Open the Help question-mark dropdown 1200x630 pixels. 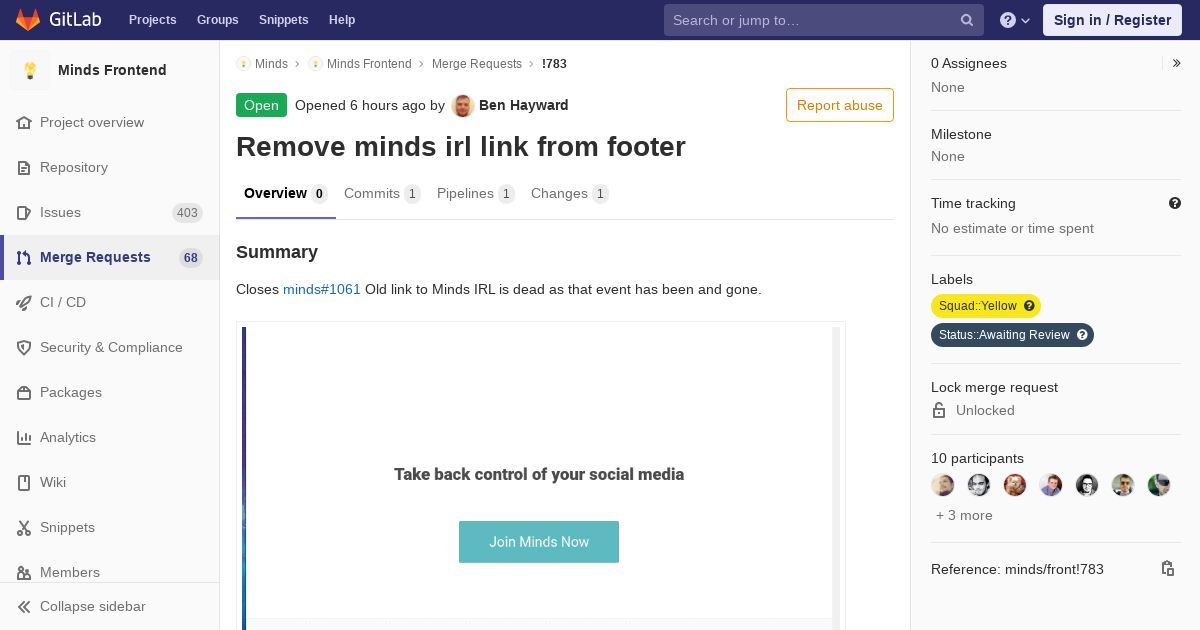coord(1015,20)
